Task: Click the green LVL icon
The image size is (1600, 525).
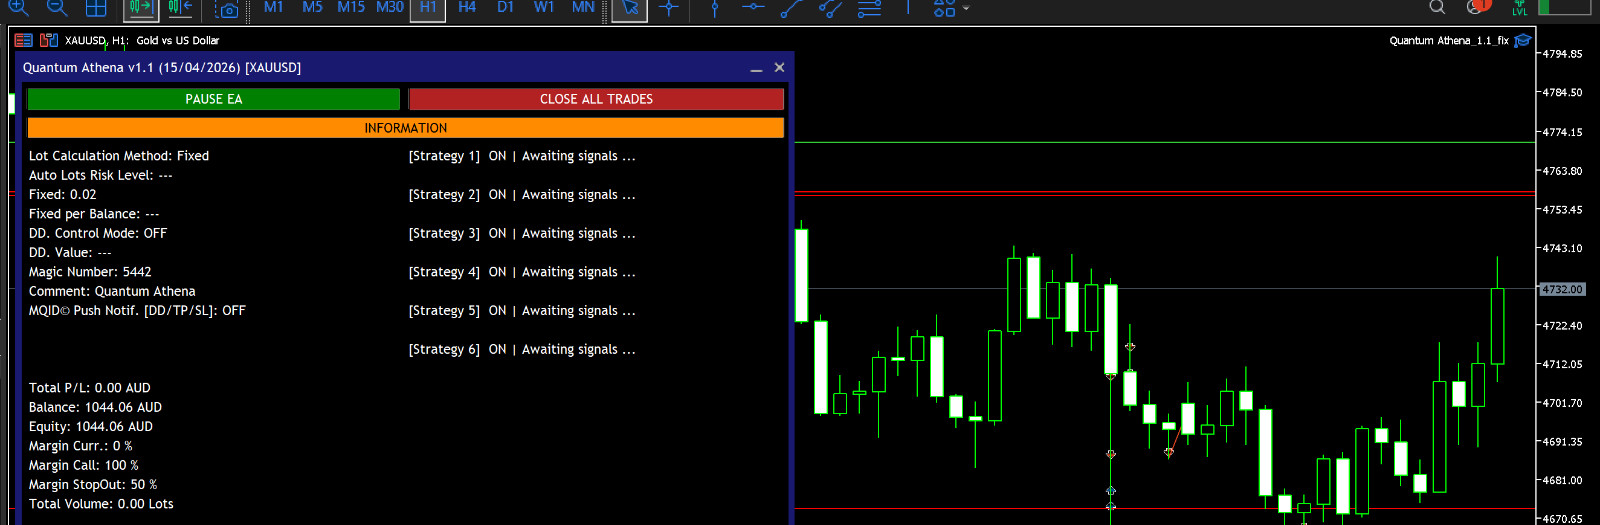Action: click(x=1520, y=7)
